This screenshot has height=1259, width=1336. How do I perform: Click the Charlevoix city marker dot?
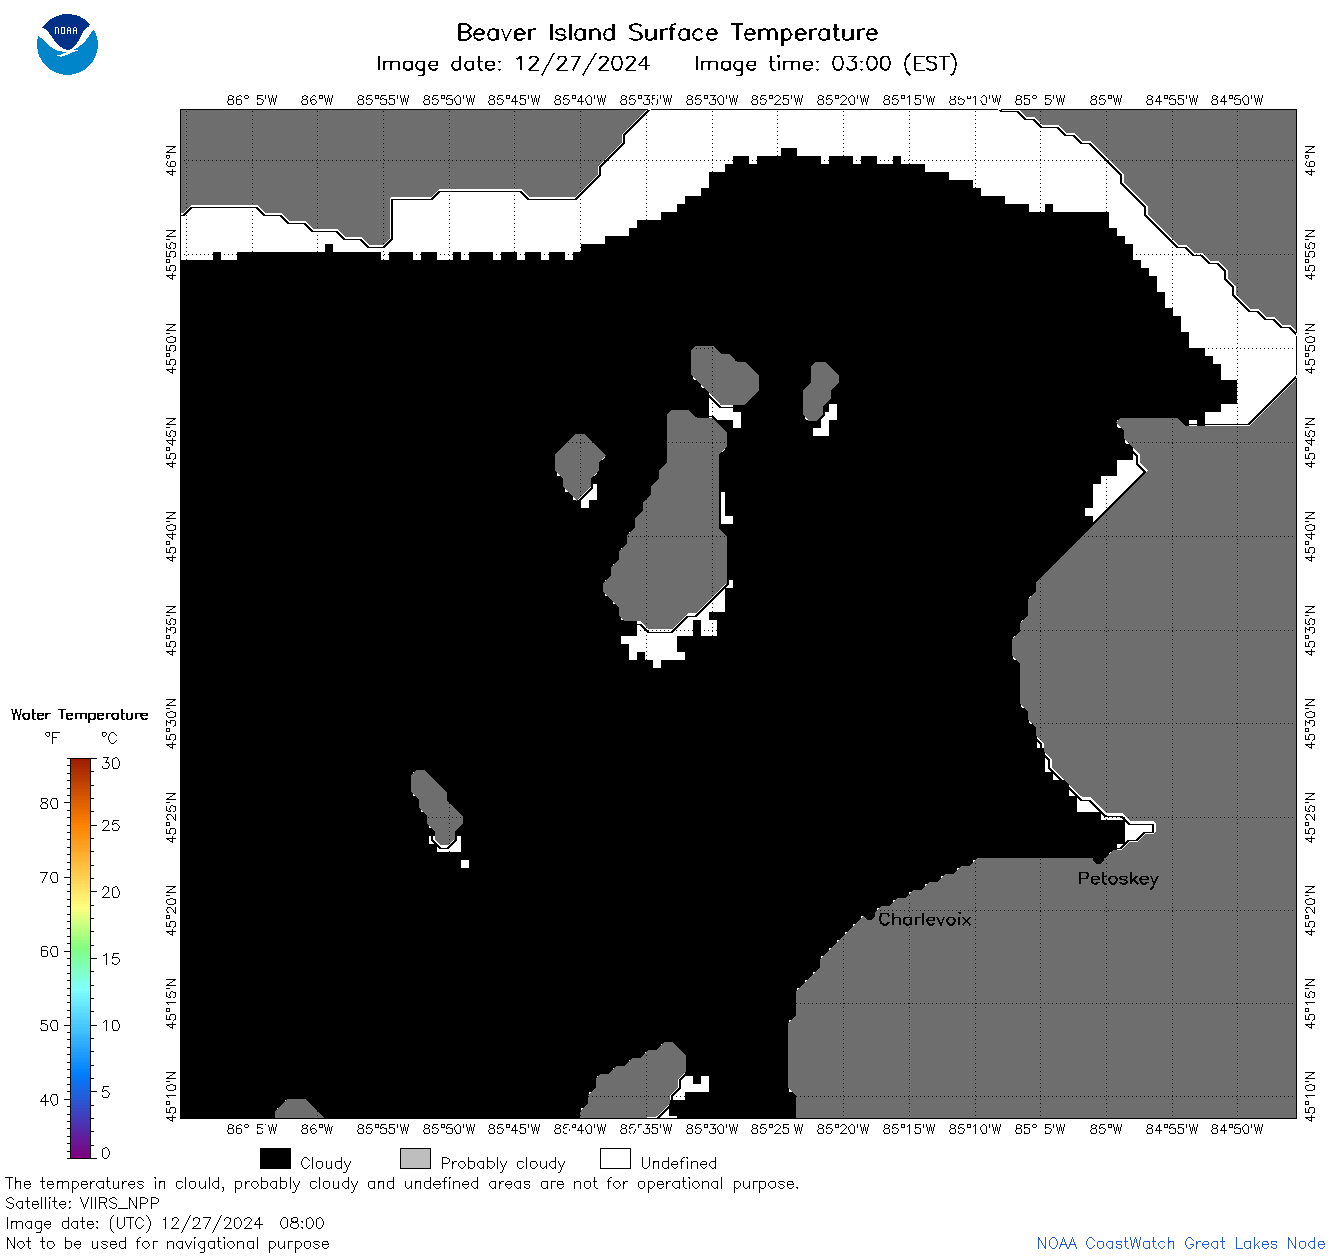pos(869,914)
